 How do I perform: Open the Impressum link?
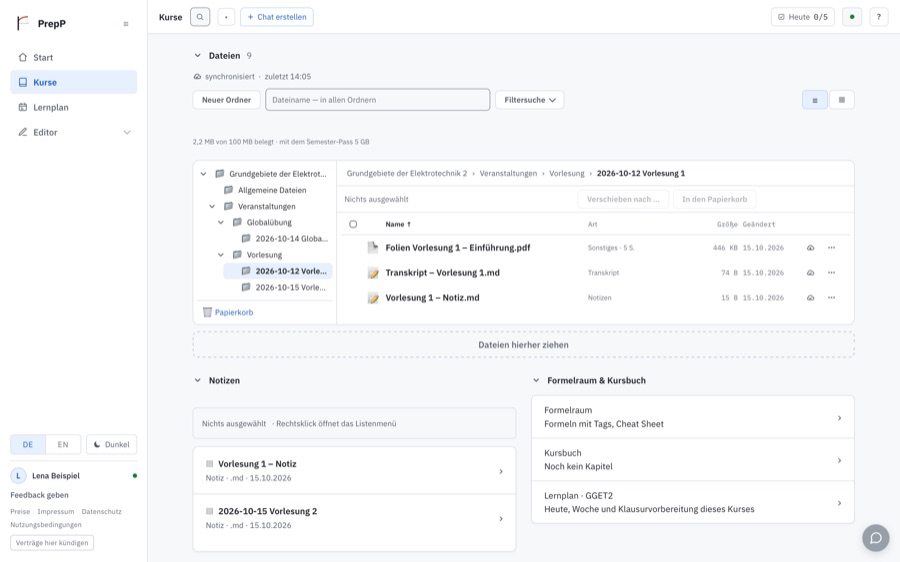pos(56,511)
